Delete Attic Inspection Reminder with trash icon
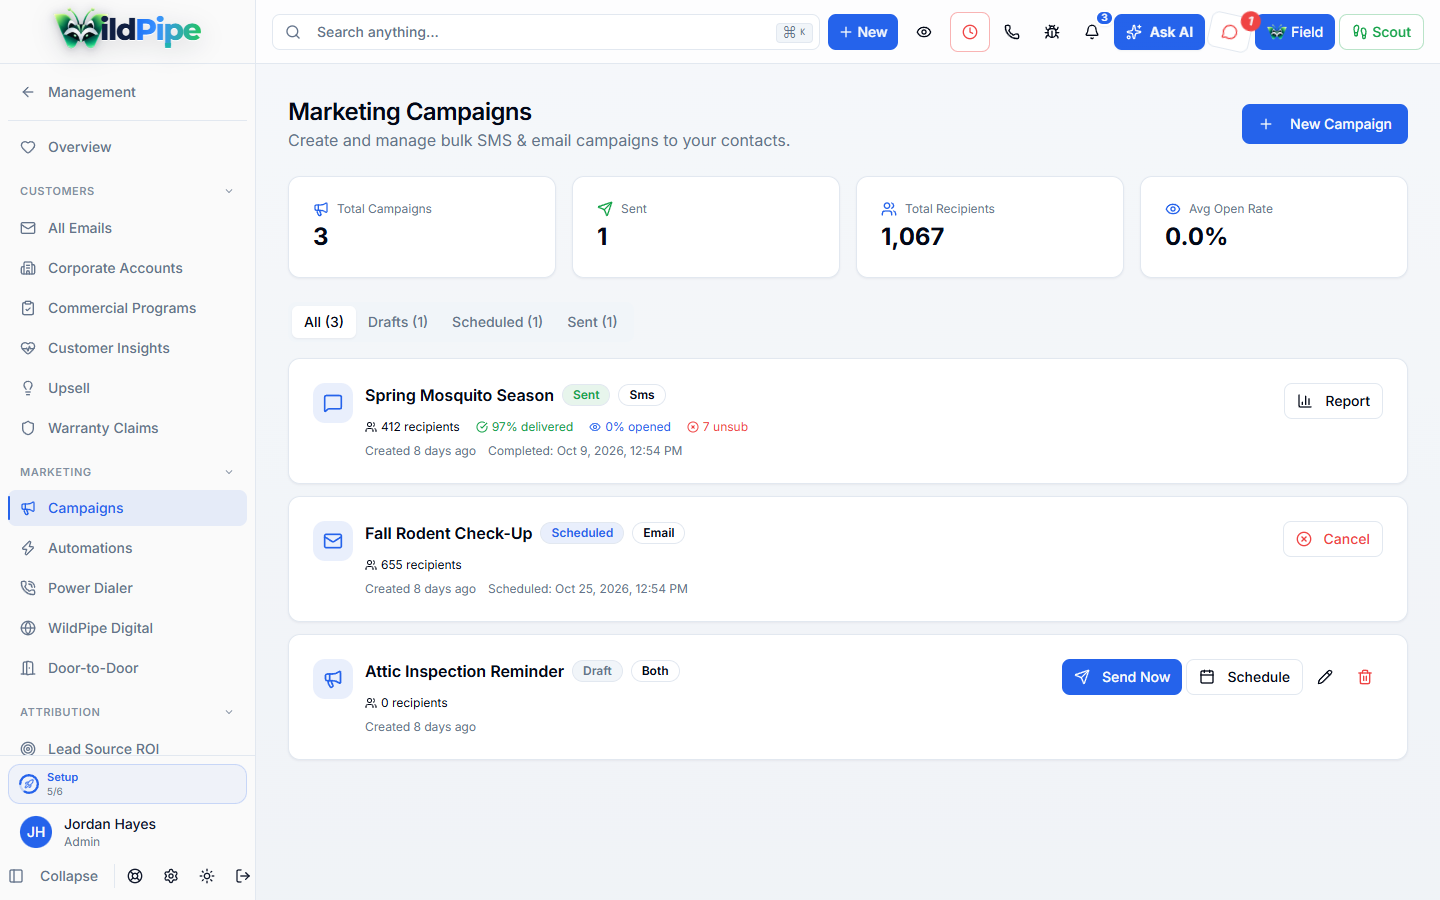The image size is (1440, 900). coord(1365,677)
